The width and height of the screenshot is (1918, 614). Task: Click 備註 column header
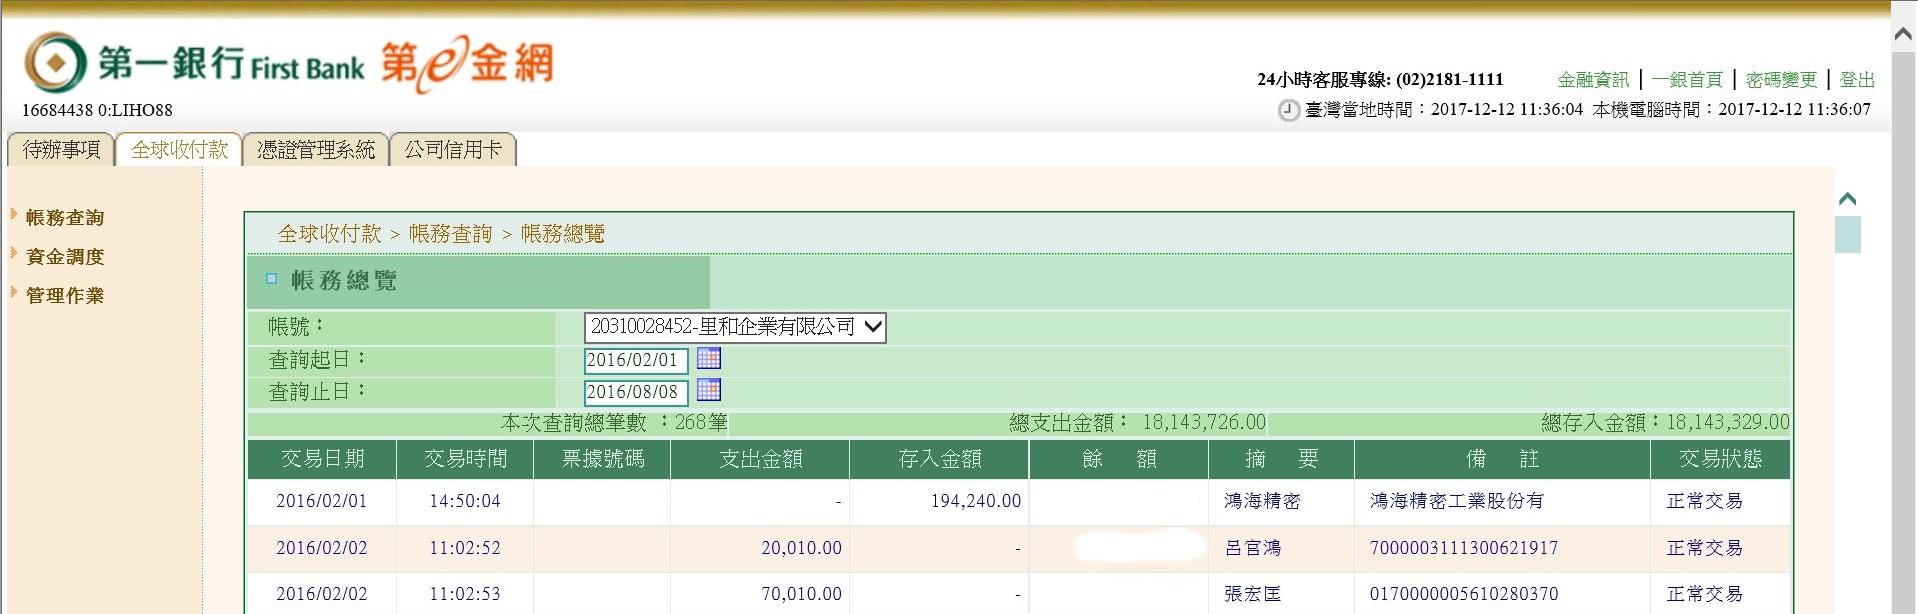(x=1502, y=459)
